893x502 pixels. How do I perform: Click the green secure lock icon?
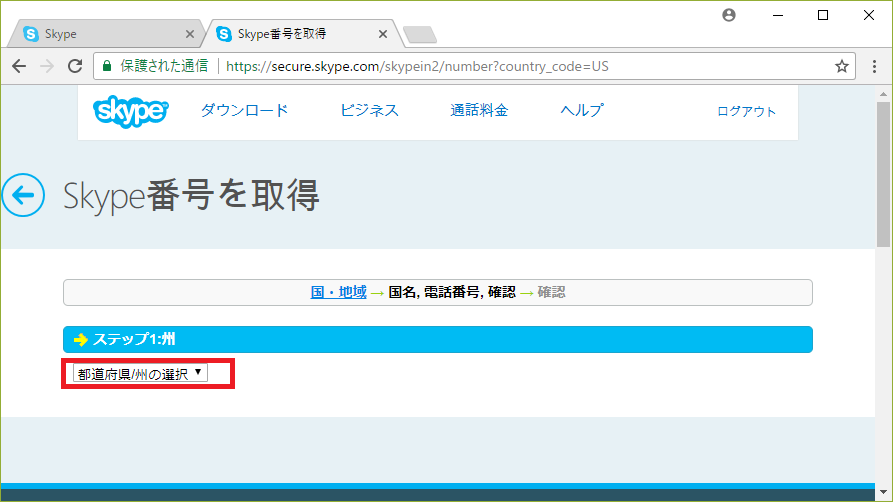[x=106, y=66]
